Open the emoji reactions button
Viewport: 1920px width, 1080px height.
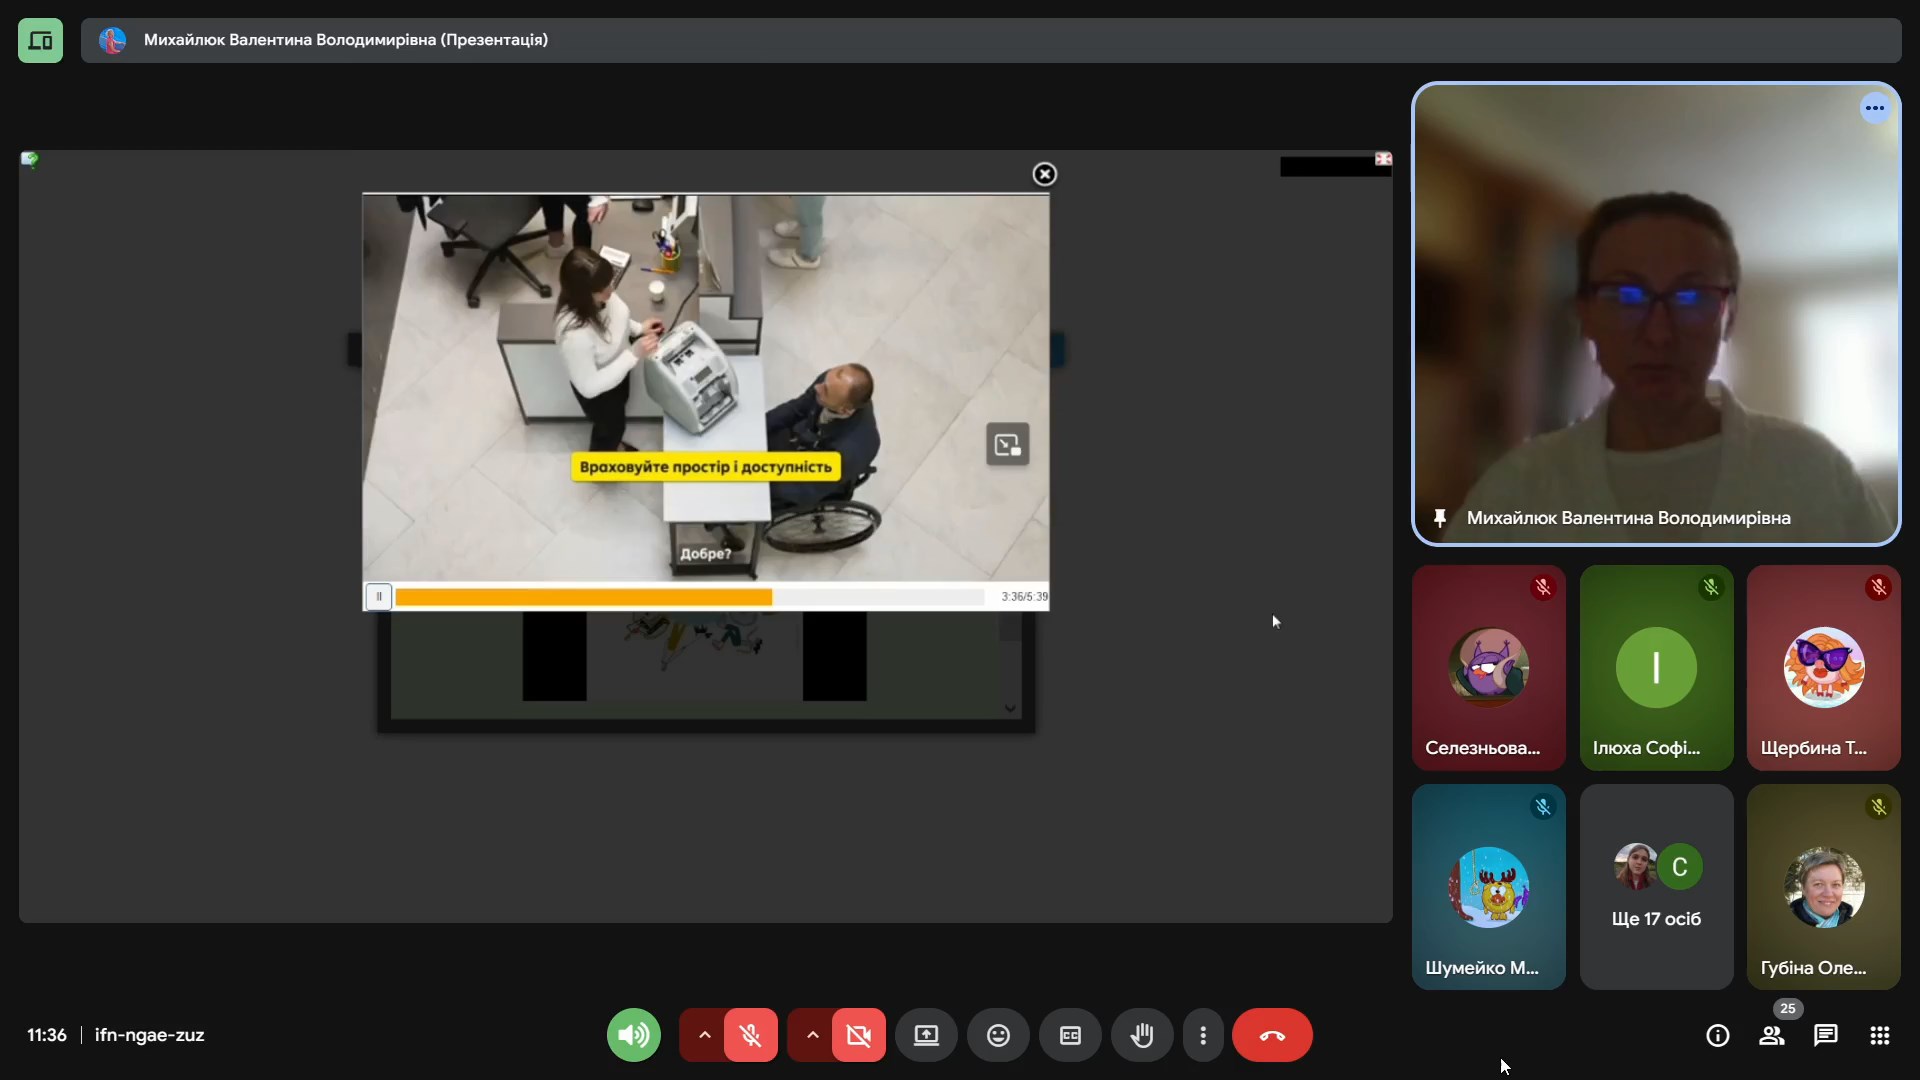pyautogui.click(x=998, y=1036)
